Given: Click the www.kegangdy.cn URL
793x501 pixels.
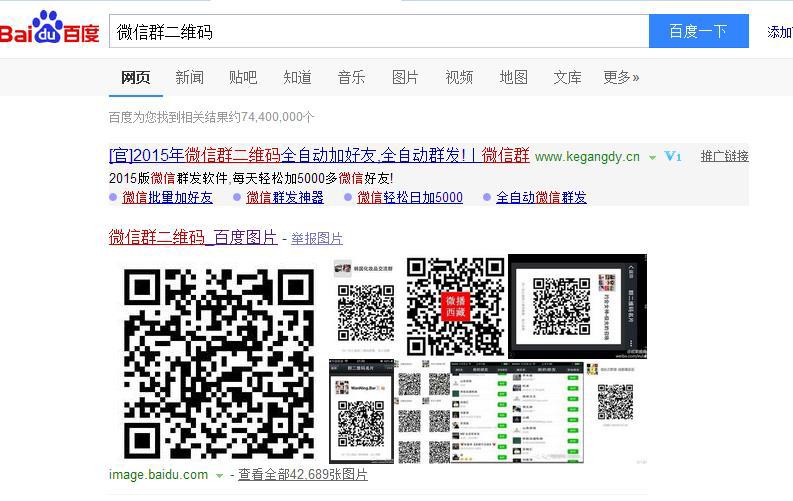Looking at the screenshot, I should (x=587, y=157).
